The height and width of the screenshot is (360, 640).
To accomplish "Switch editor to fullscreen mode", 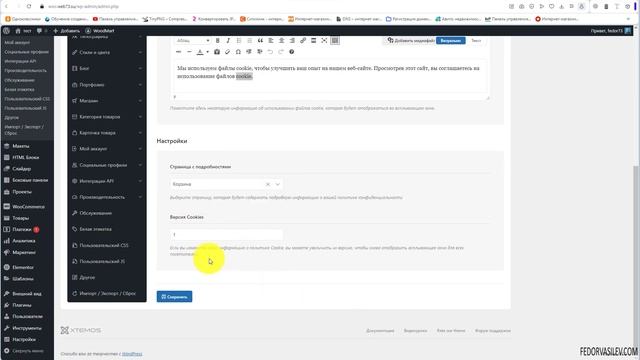I will coord(324,40).
